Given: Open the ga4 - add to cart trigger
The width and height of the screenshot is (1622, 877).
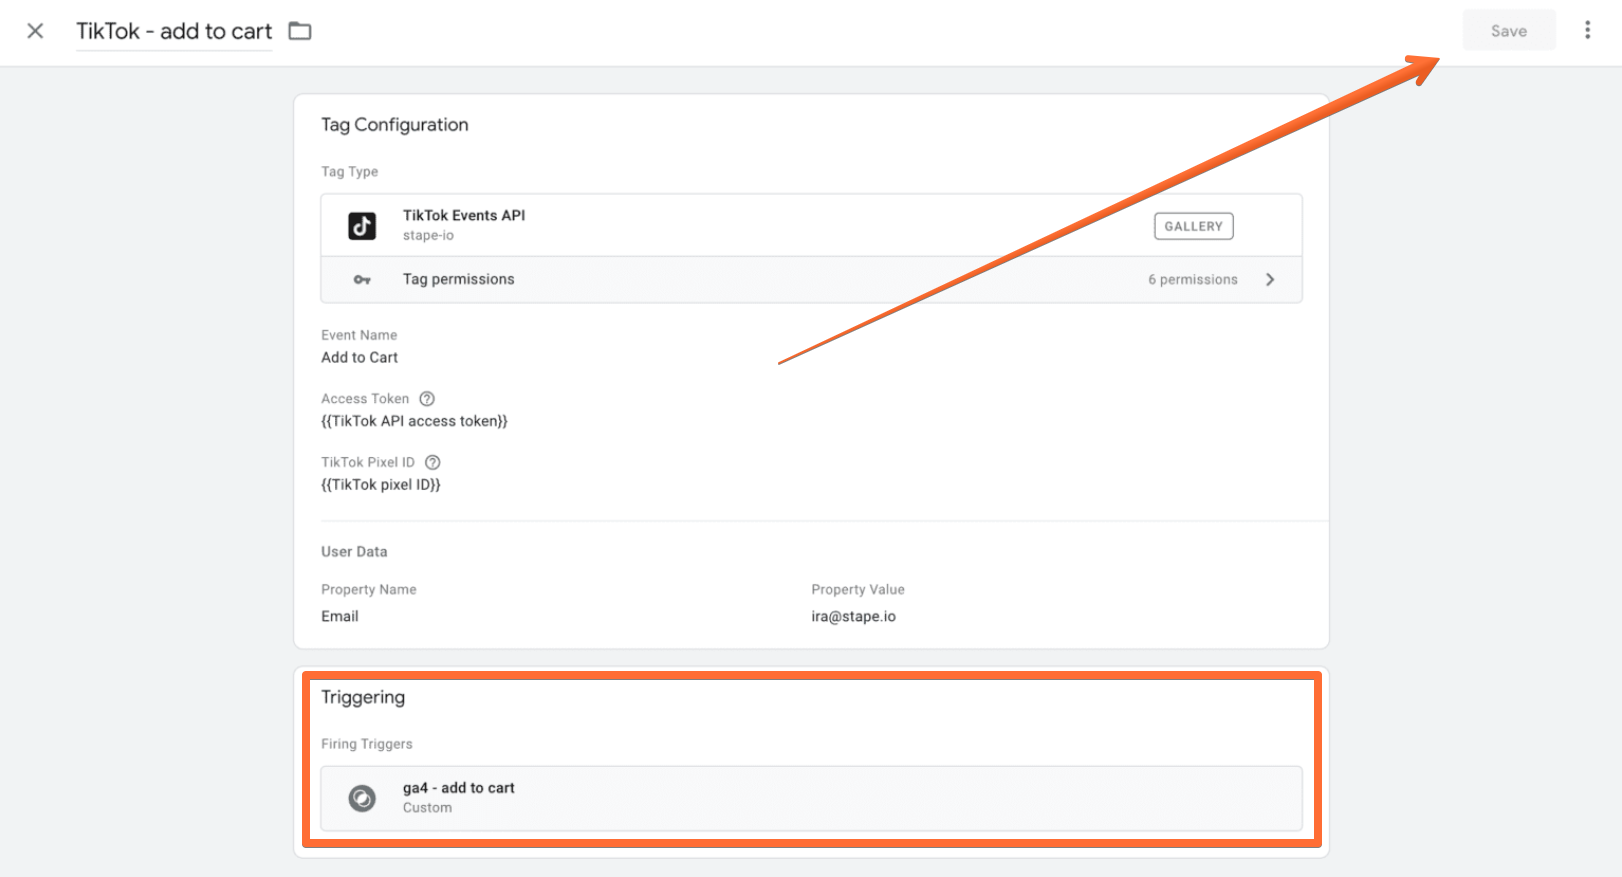Looking at the screenshot, I should point(811,798).
